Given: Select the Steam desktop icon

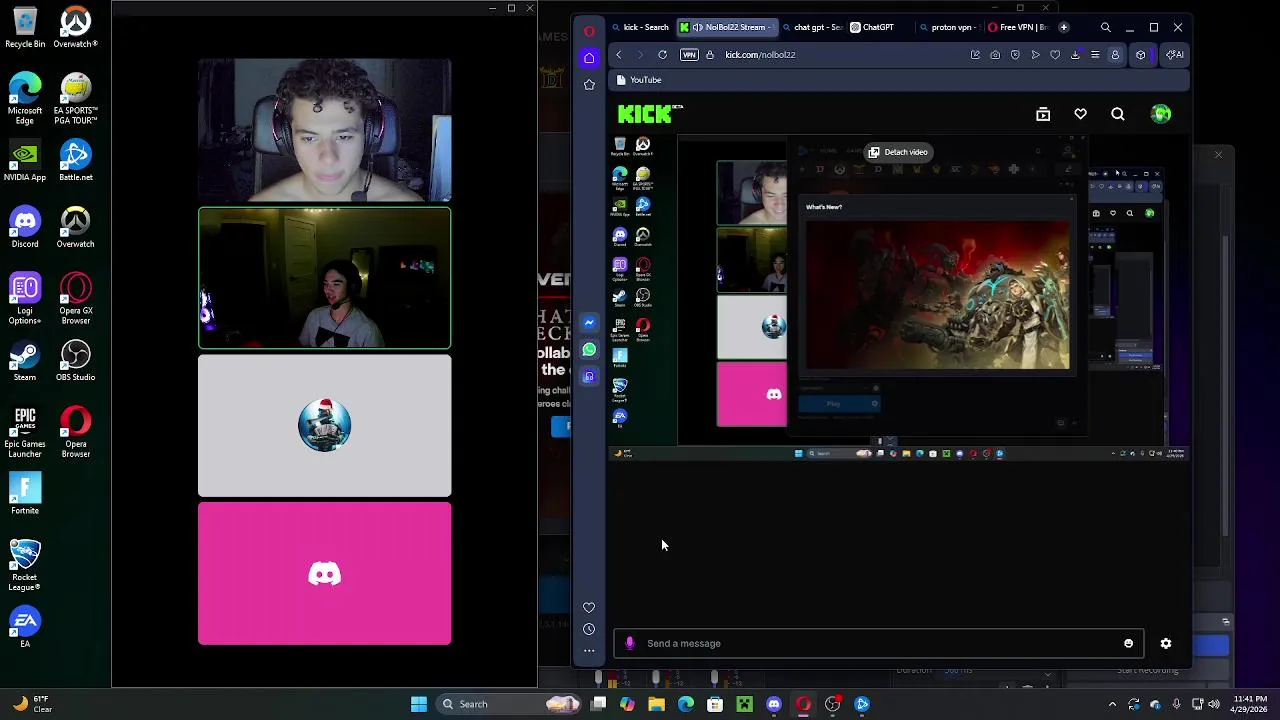Looking at the screenshot, I should pos(25,361).
